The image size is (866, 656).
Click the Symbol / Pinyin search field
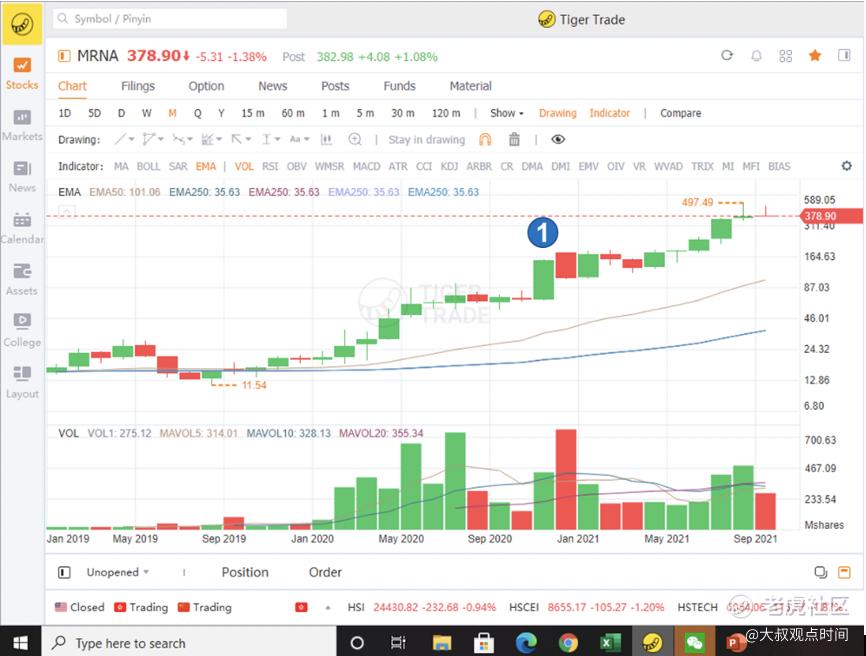pos(170,19)
